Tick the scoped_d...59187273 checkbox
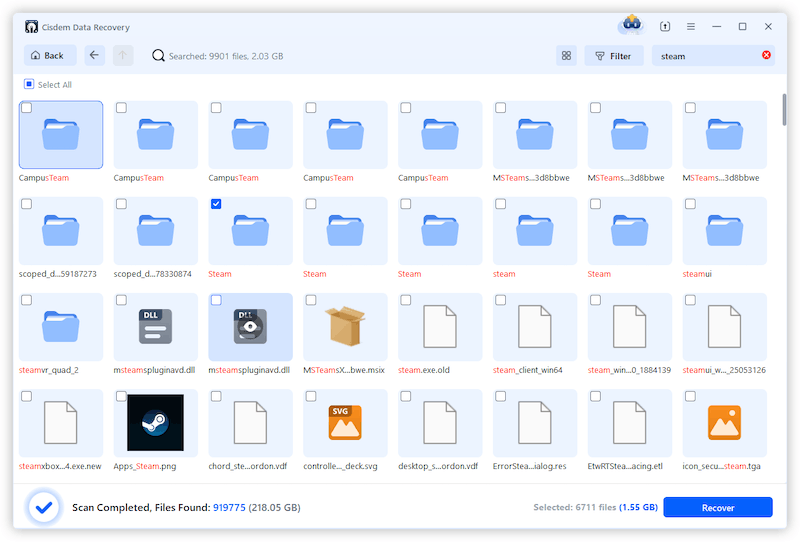Viewport: 800px width, 542px height. coord(27,204)
